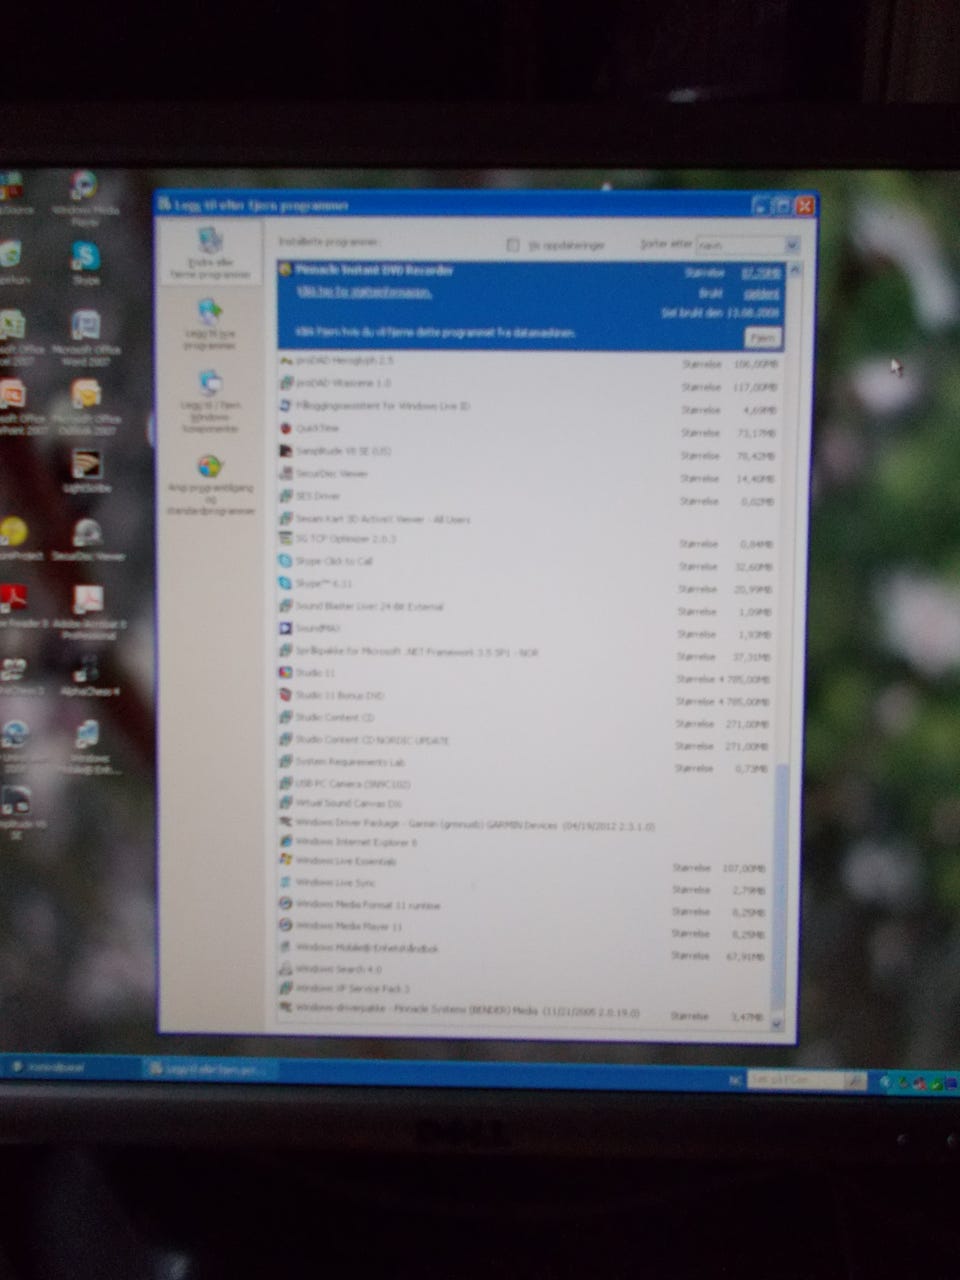This screenshot has width=960, height=1280.
Task: Open Microsoft Office Word 2007 shortcut
Action: tap(85, 327)
